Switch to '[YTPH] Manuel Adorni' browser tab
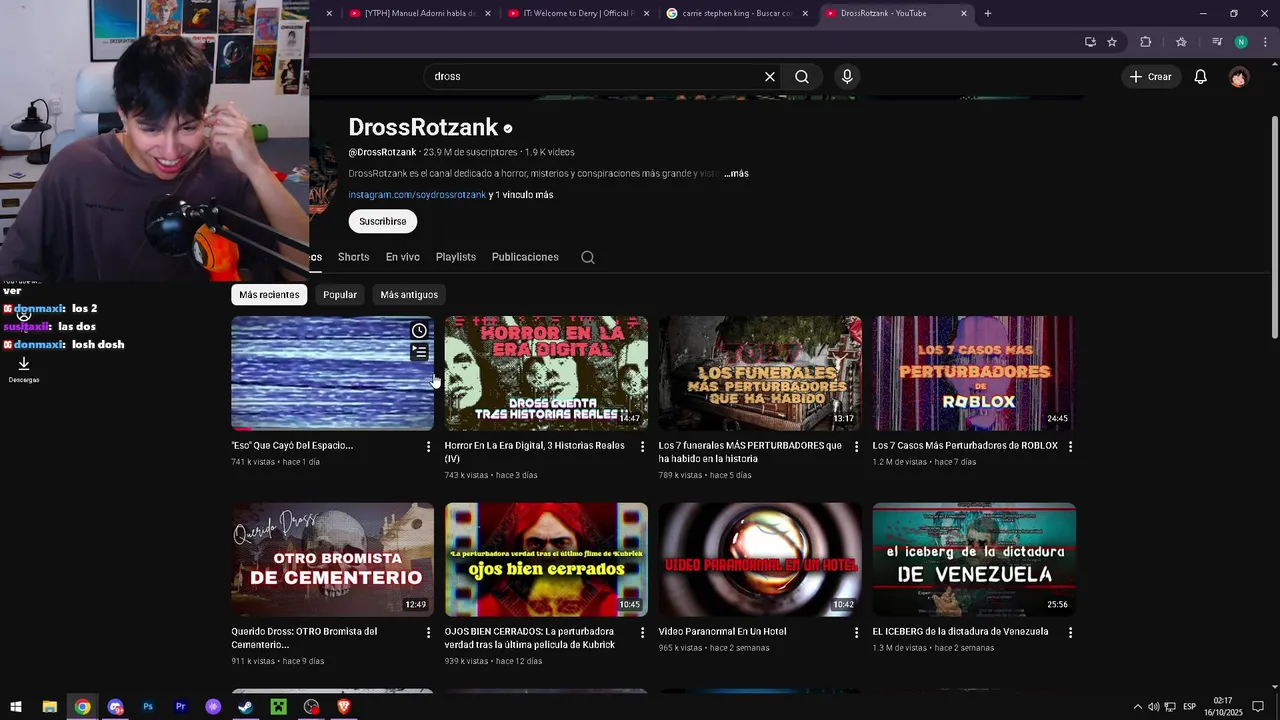The image size is (1280, 720). (420, 13)
